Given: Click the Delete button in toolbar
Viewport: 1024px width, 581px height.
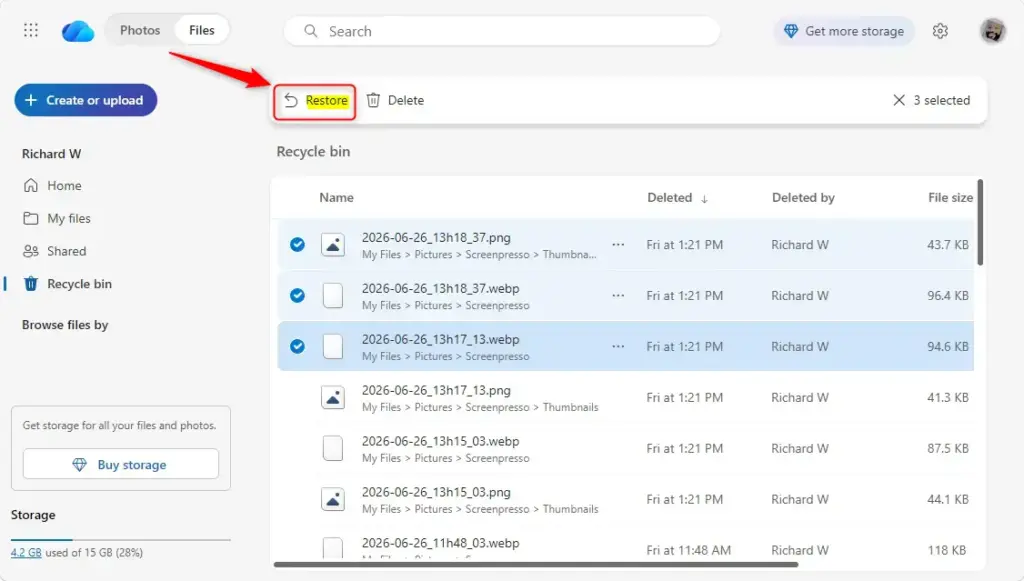Looking at the screenshot, I should click(396, 101).
